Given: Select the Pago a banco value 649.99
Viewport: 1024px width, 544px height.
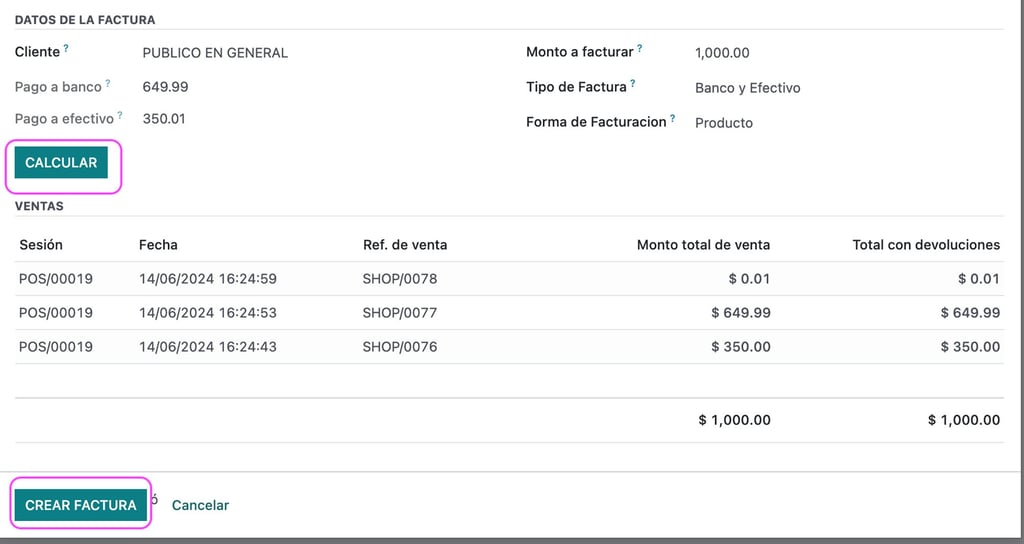Looking at the screenshot, I should click(x=165, y=87).
